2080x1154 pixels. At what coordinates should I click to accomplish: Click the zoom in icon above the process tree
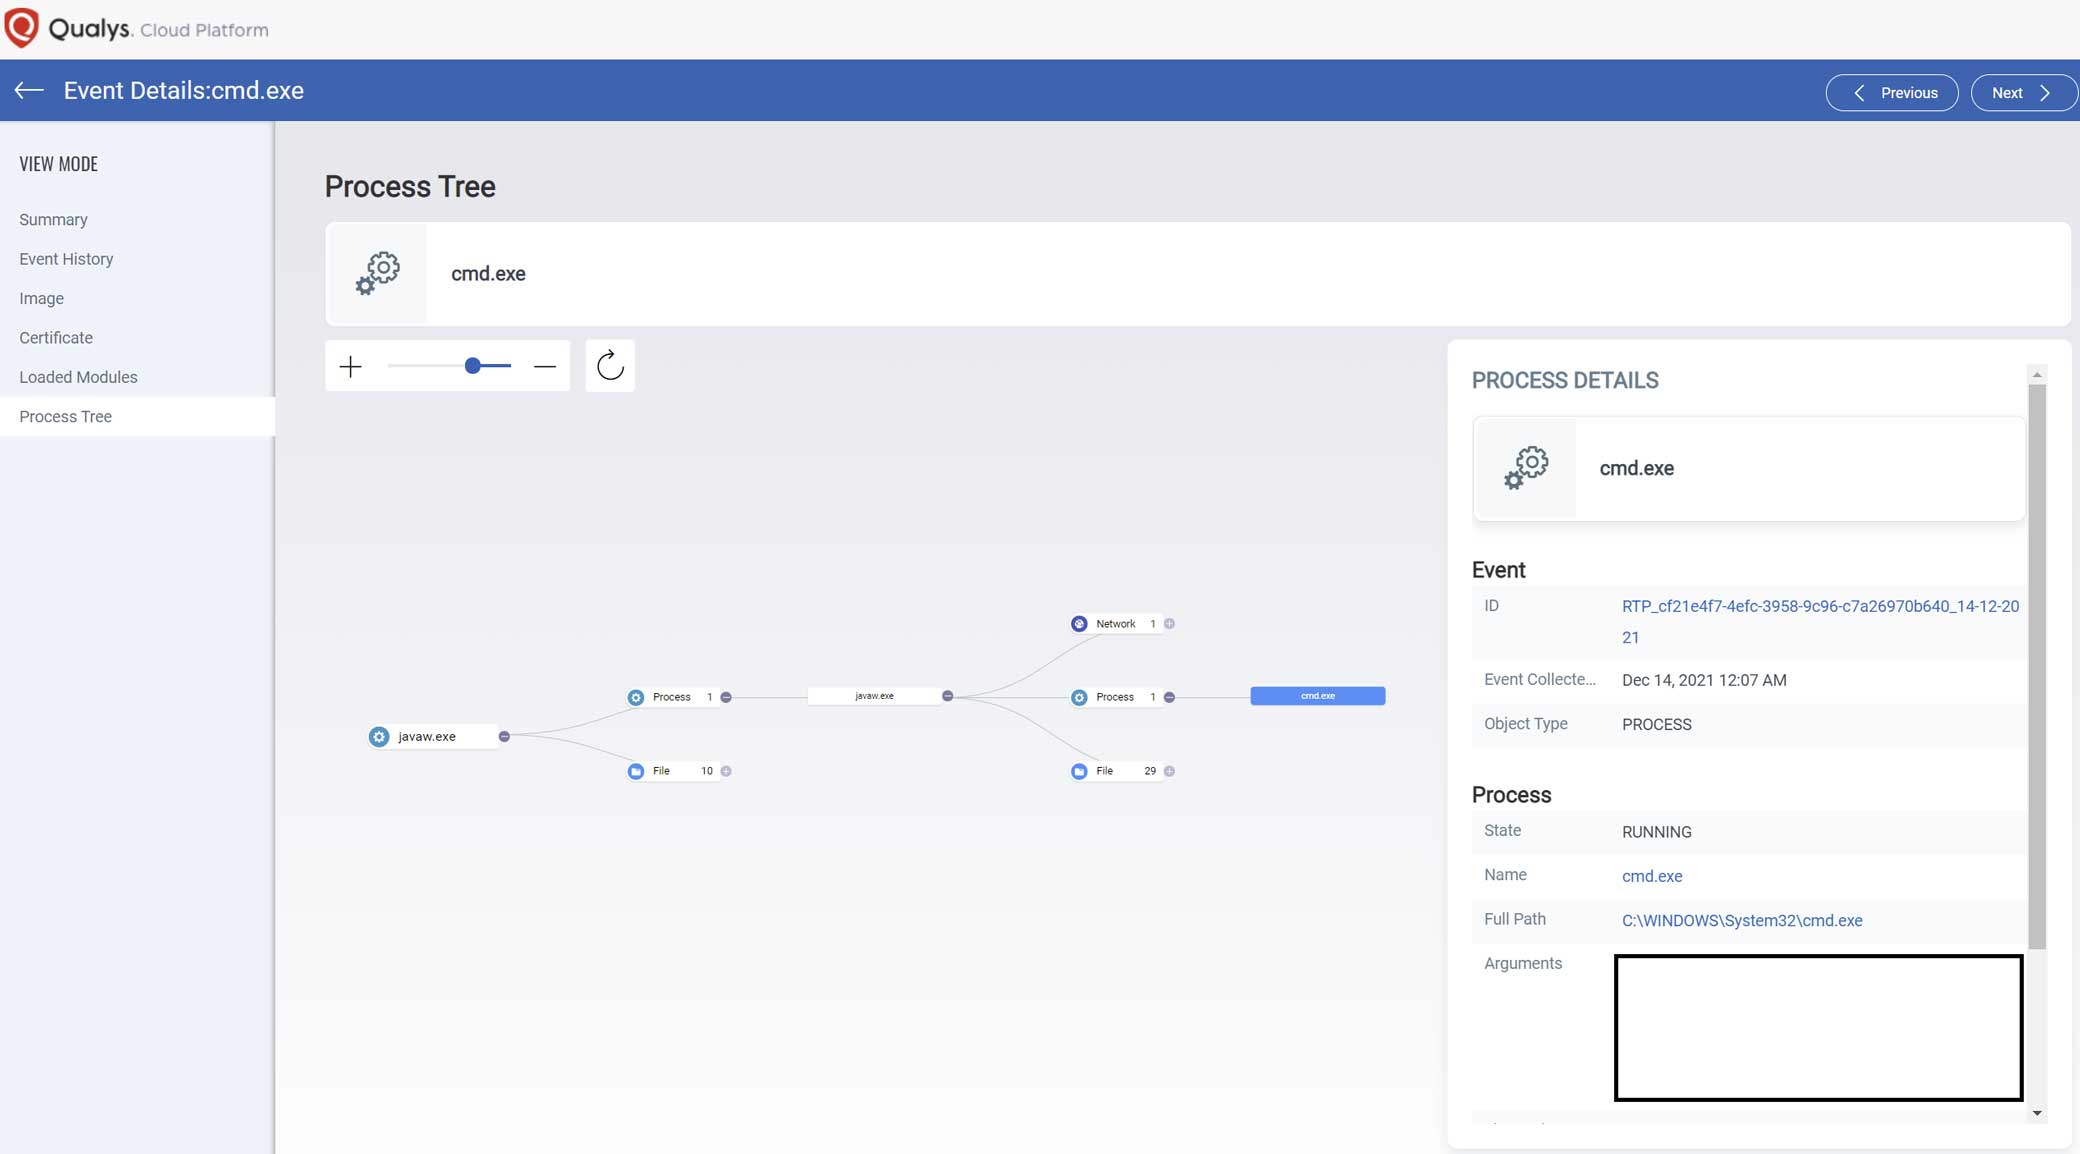click(352, 366)
